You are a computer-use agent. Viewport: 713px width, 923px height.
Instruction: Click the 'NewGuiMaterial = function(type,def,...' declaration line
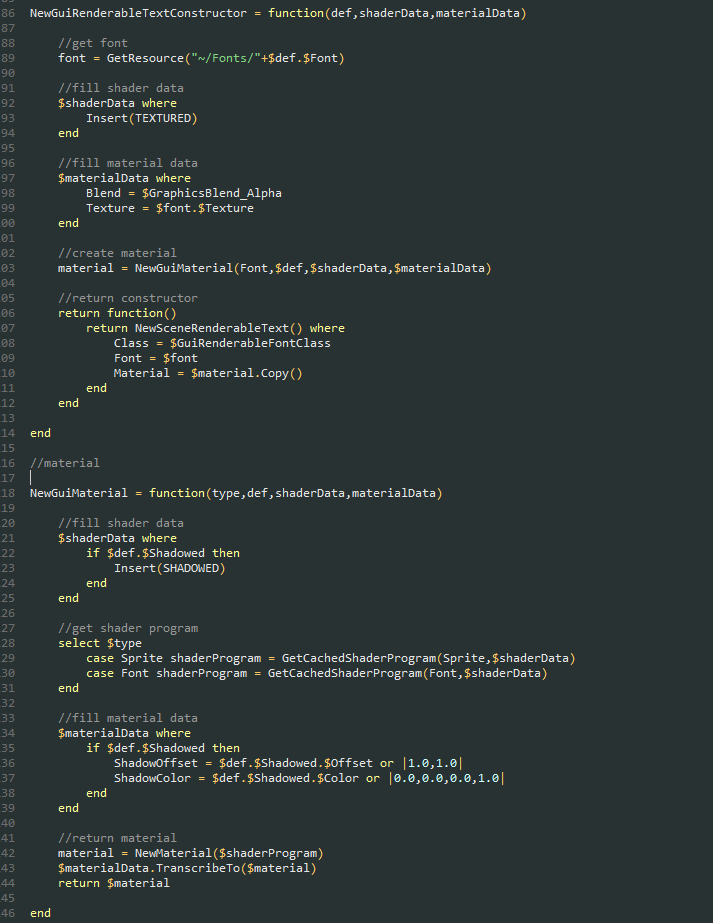[236, 493]
